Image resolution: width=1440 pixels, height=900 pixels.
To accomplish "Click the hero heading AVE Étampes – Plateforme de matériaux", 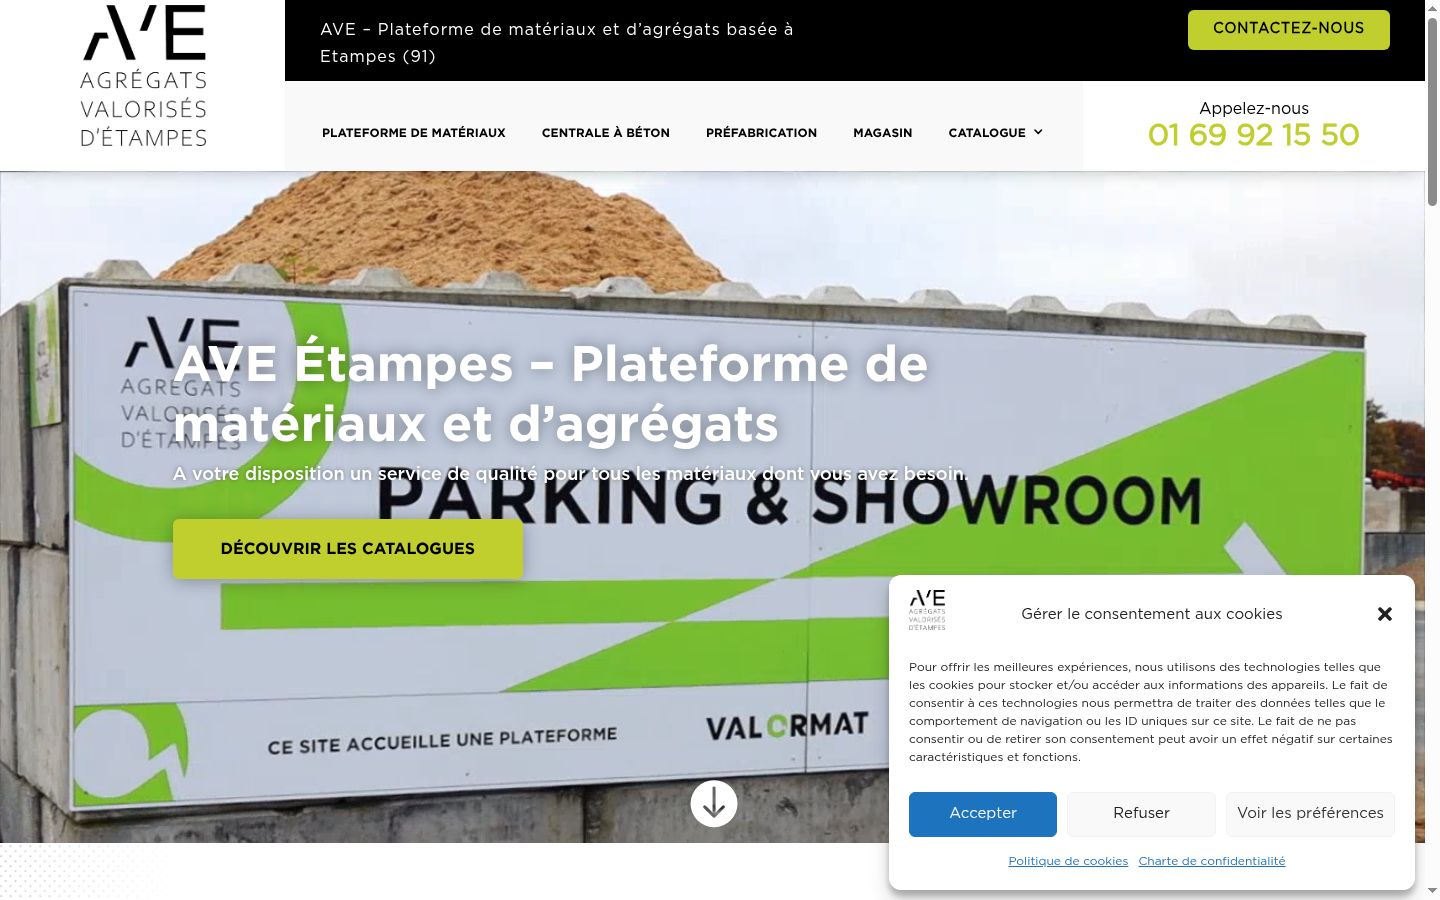I will coord(551,393).
